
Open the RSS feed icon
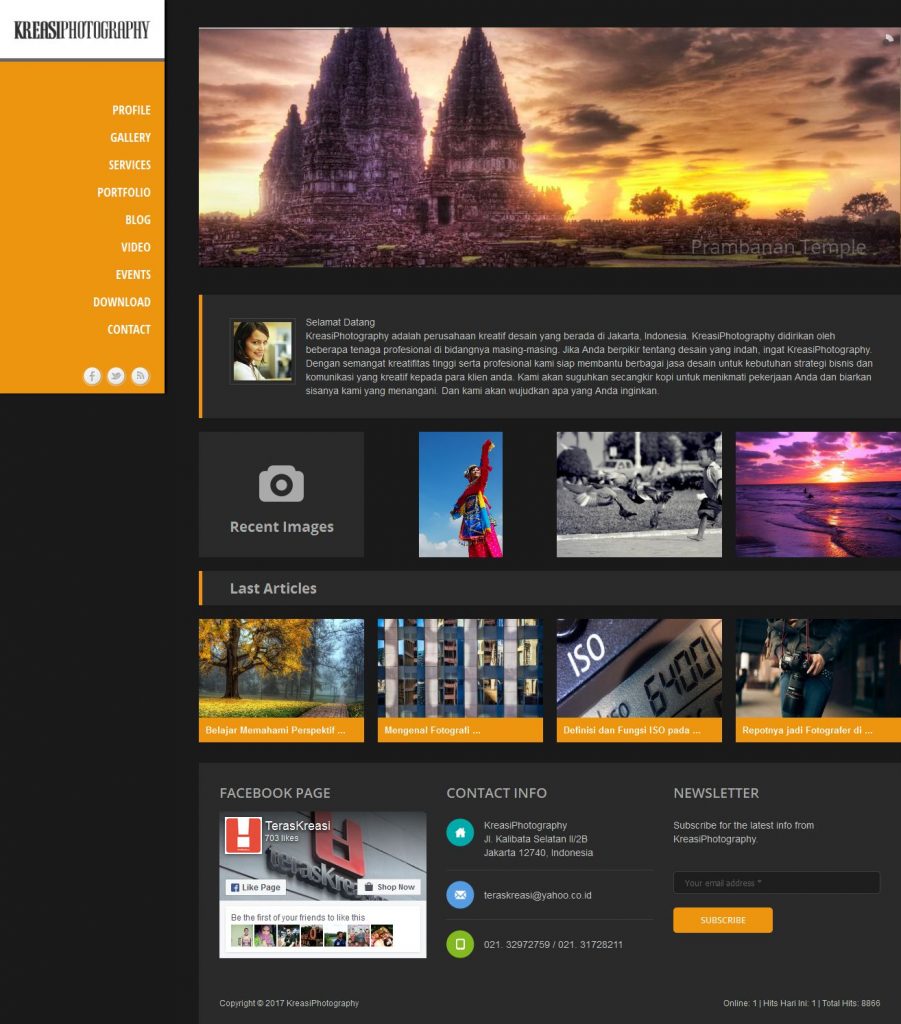coord(140,377)
